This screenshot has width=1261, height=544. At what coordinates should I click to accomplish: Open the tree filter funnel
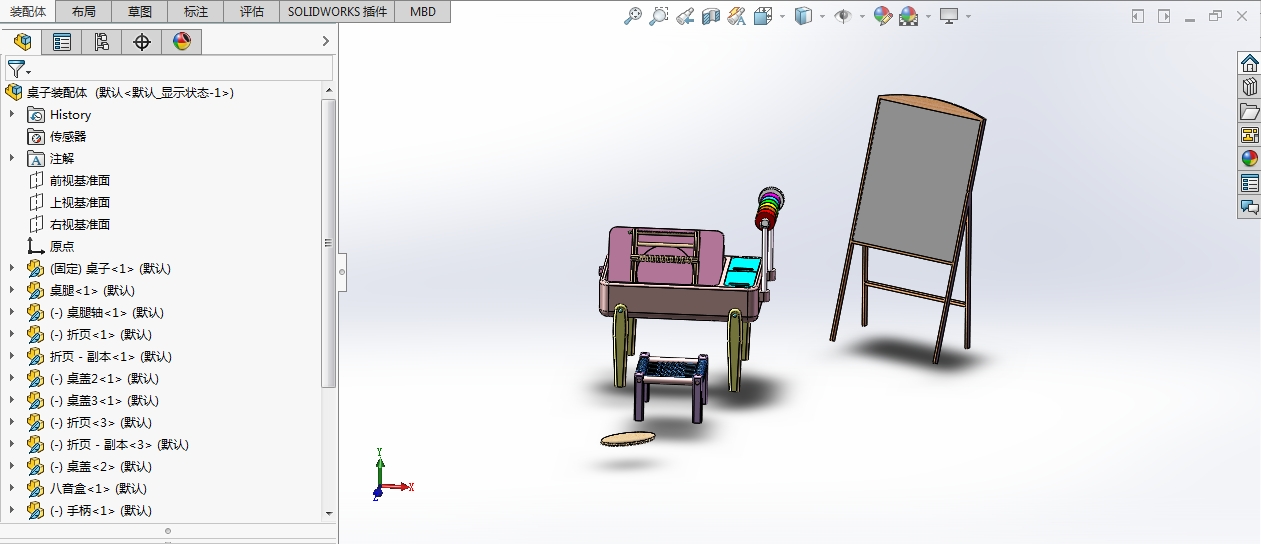[x=17, y=69]
